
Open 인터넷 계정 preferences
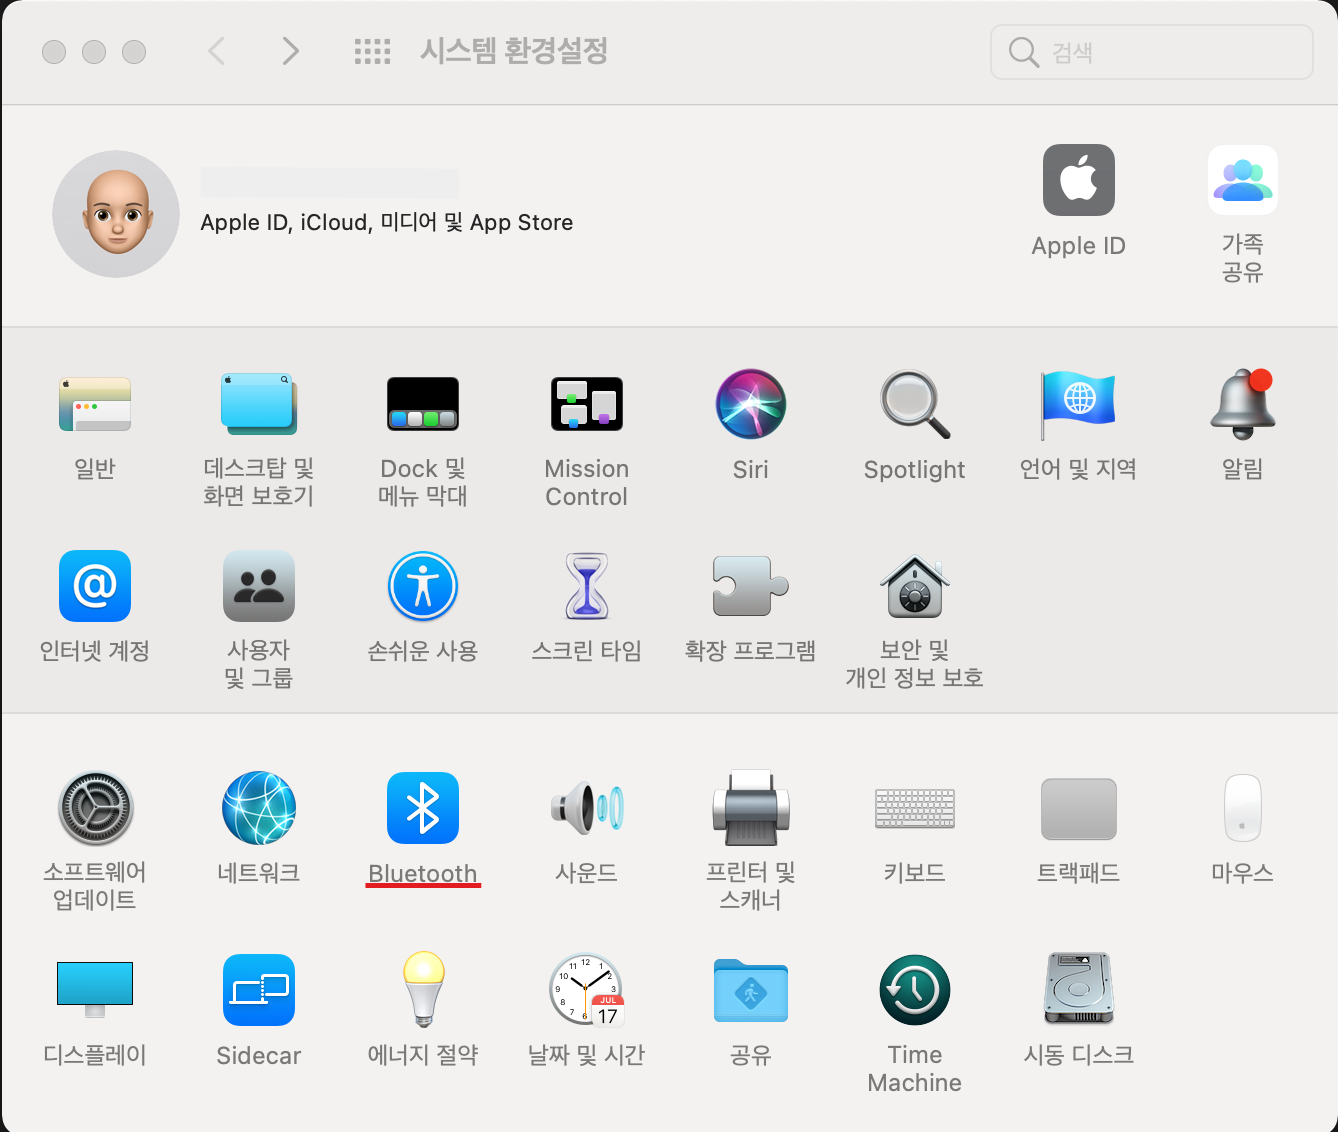tap(95, 586)
